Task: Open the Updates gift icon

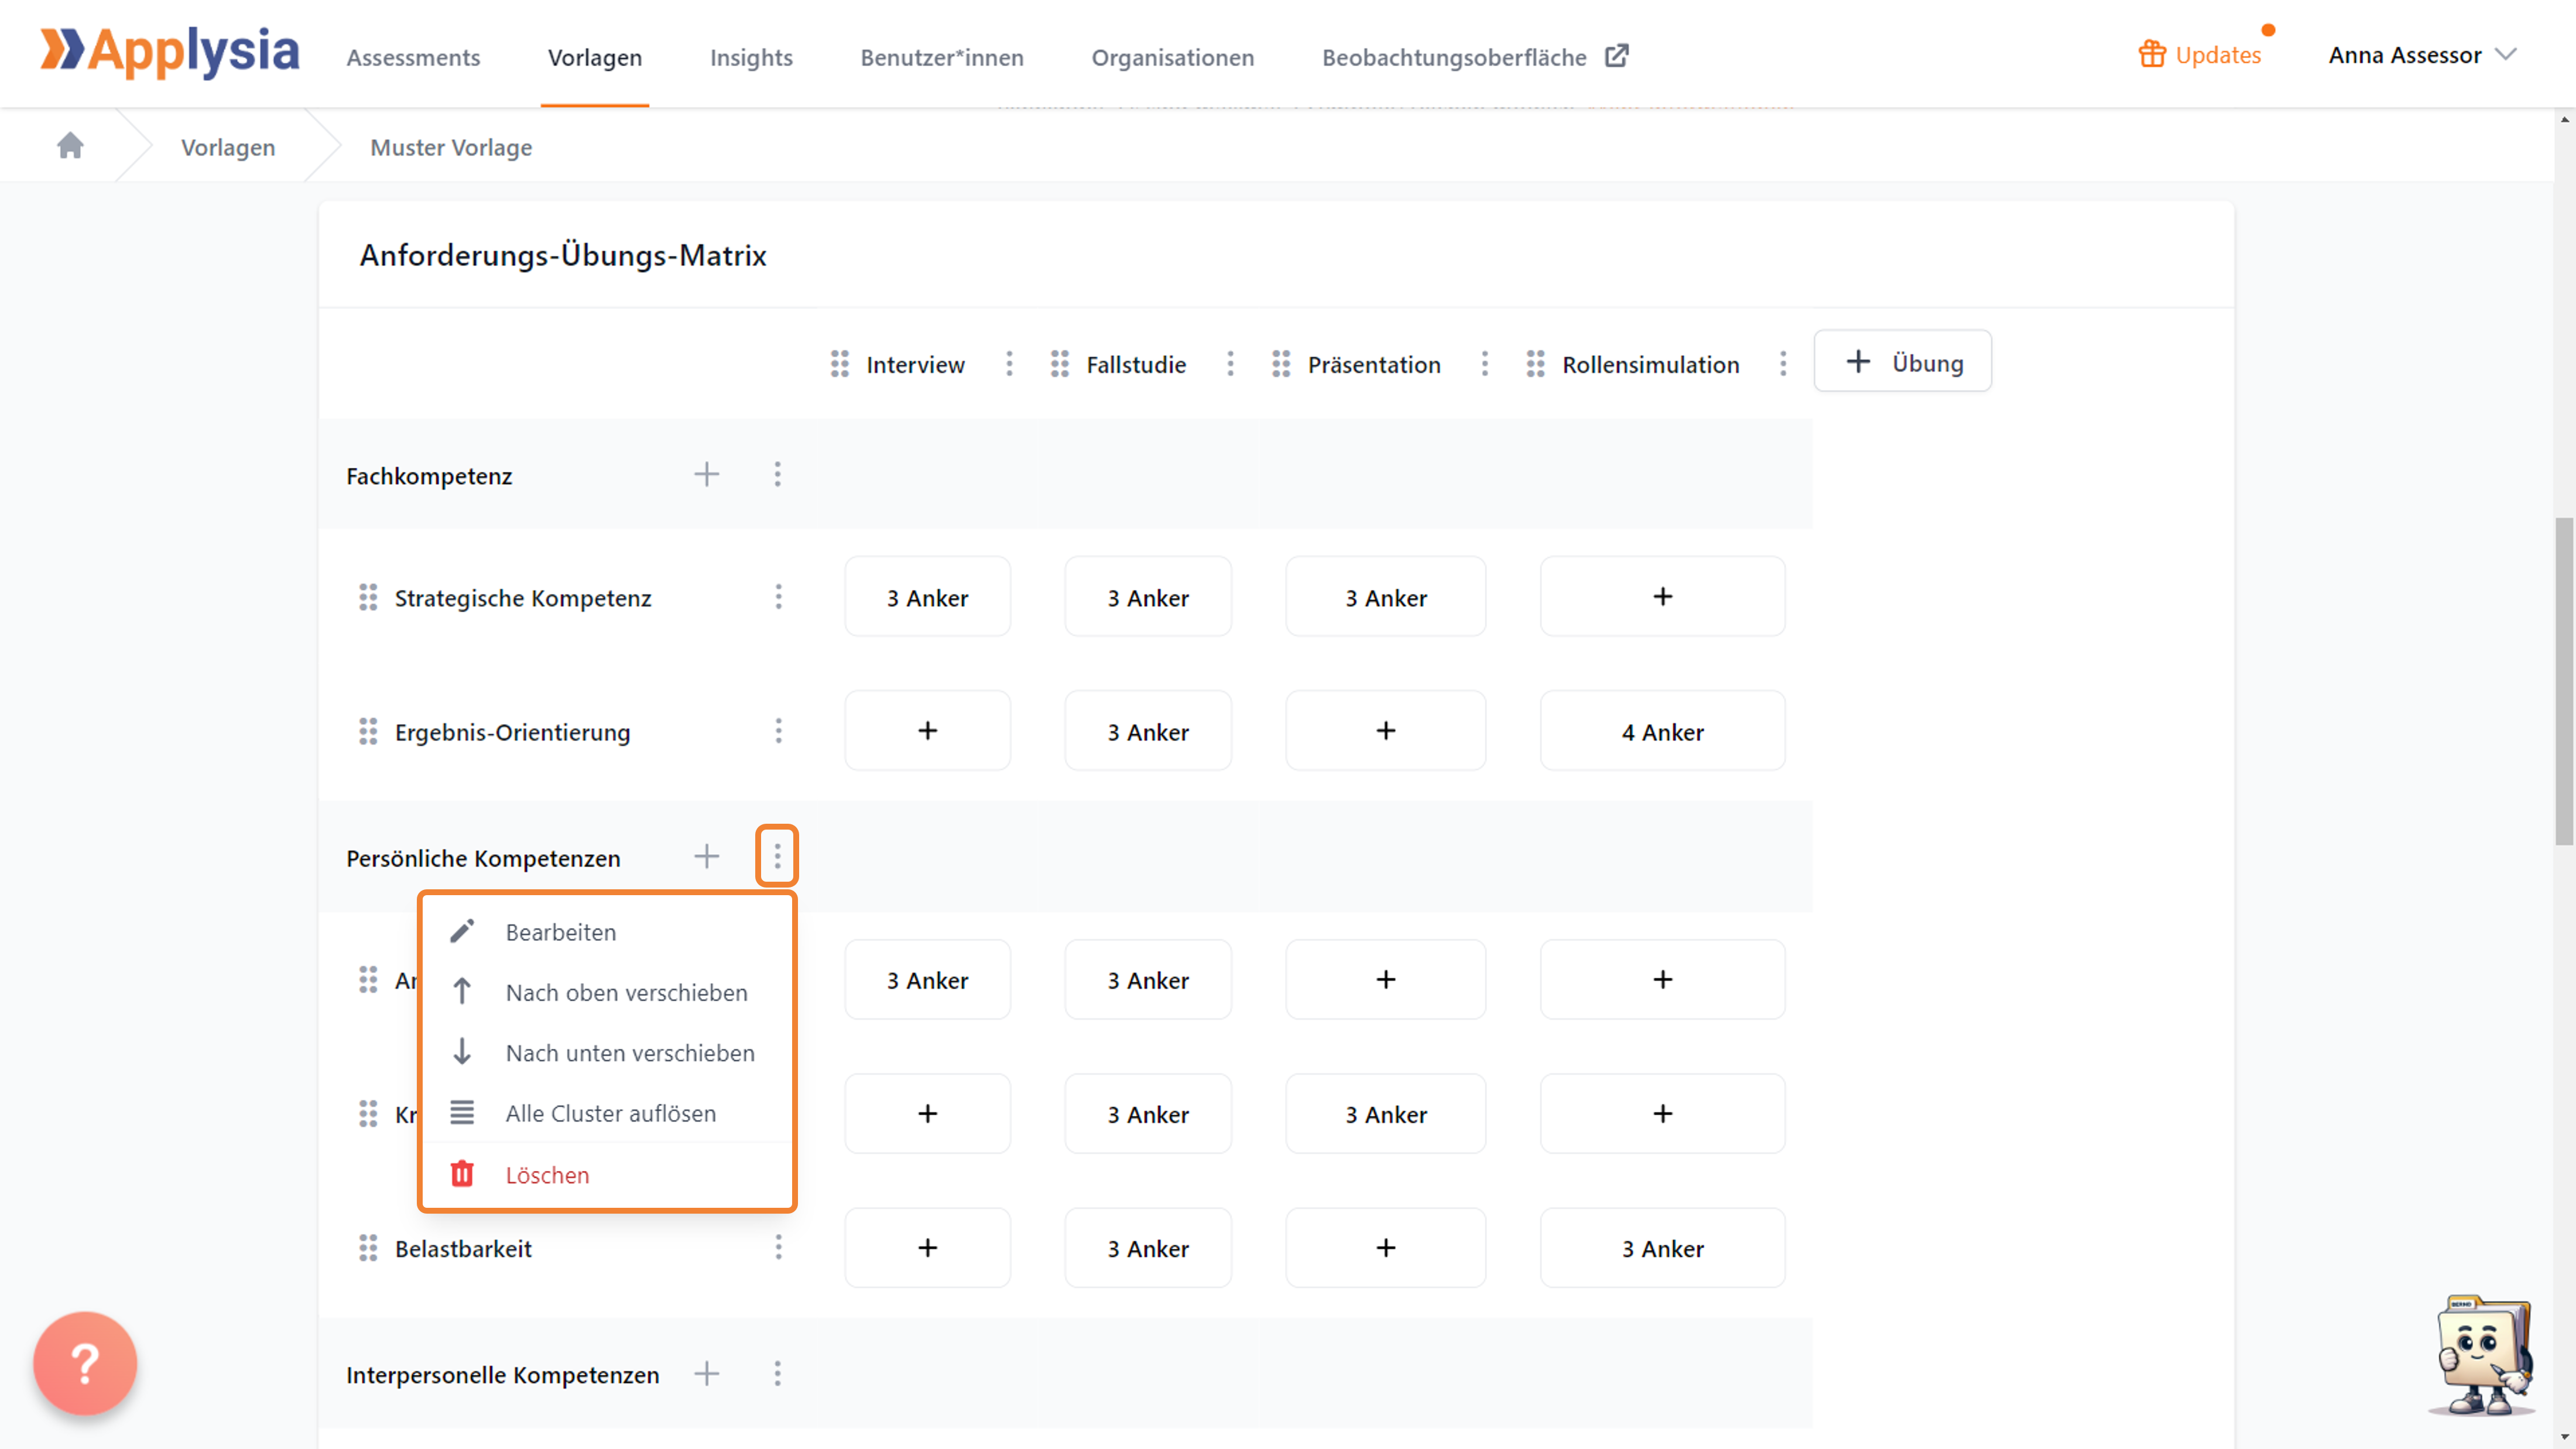Action: click(2151, 54)
